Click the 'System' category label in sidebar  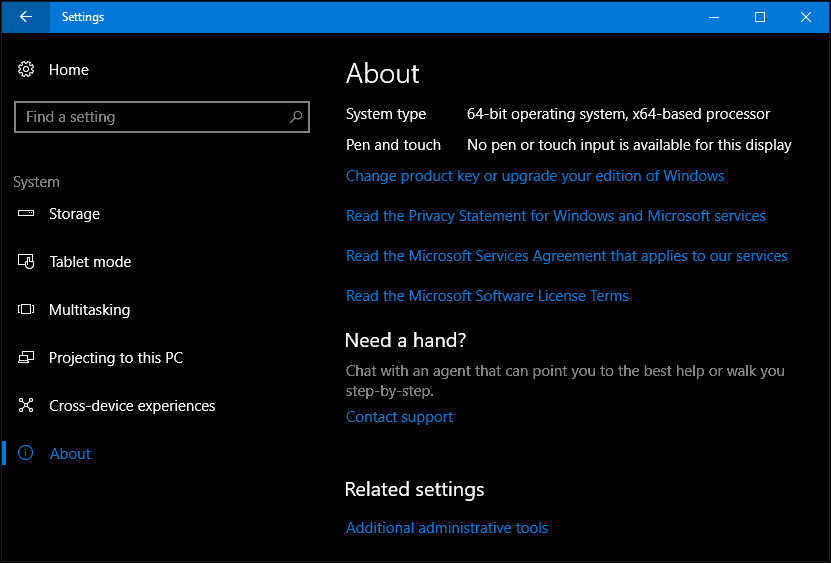click(36, 182)
